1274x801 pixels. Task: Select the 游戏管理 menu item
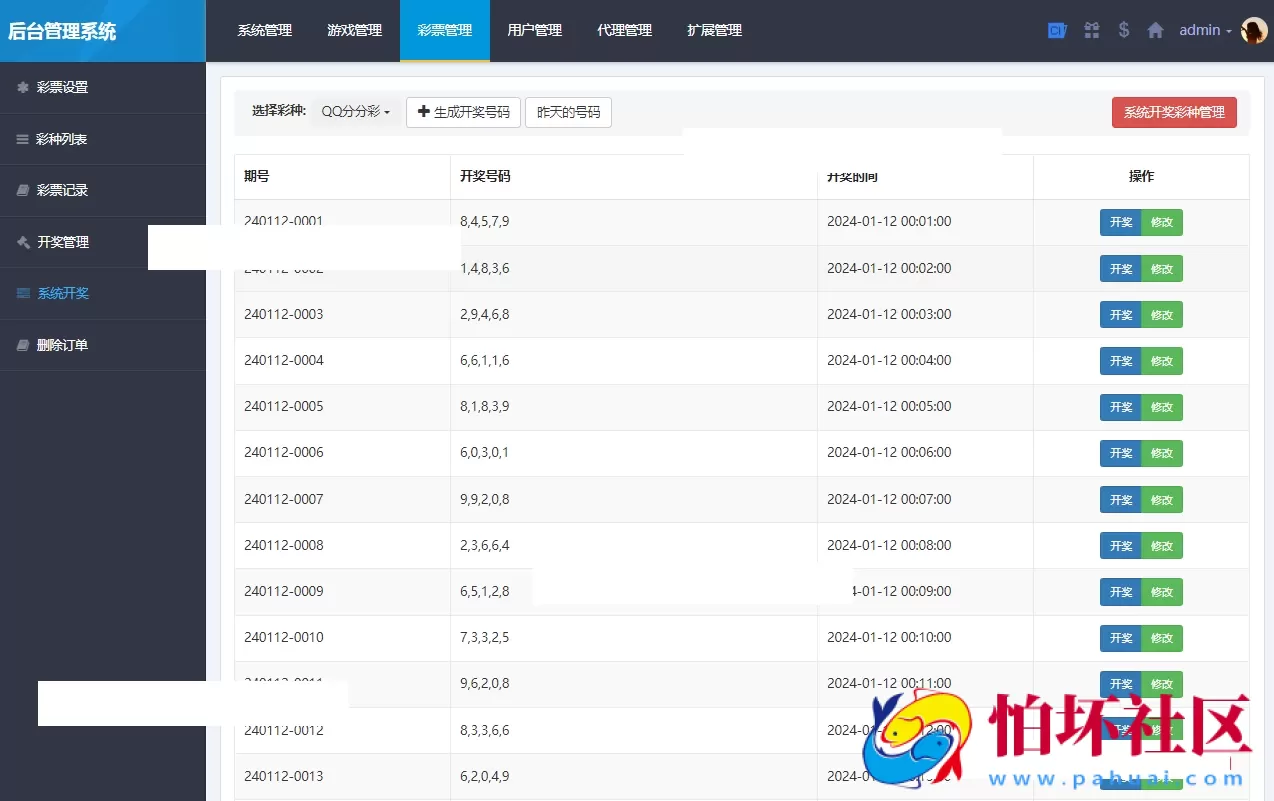(354, 30)
